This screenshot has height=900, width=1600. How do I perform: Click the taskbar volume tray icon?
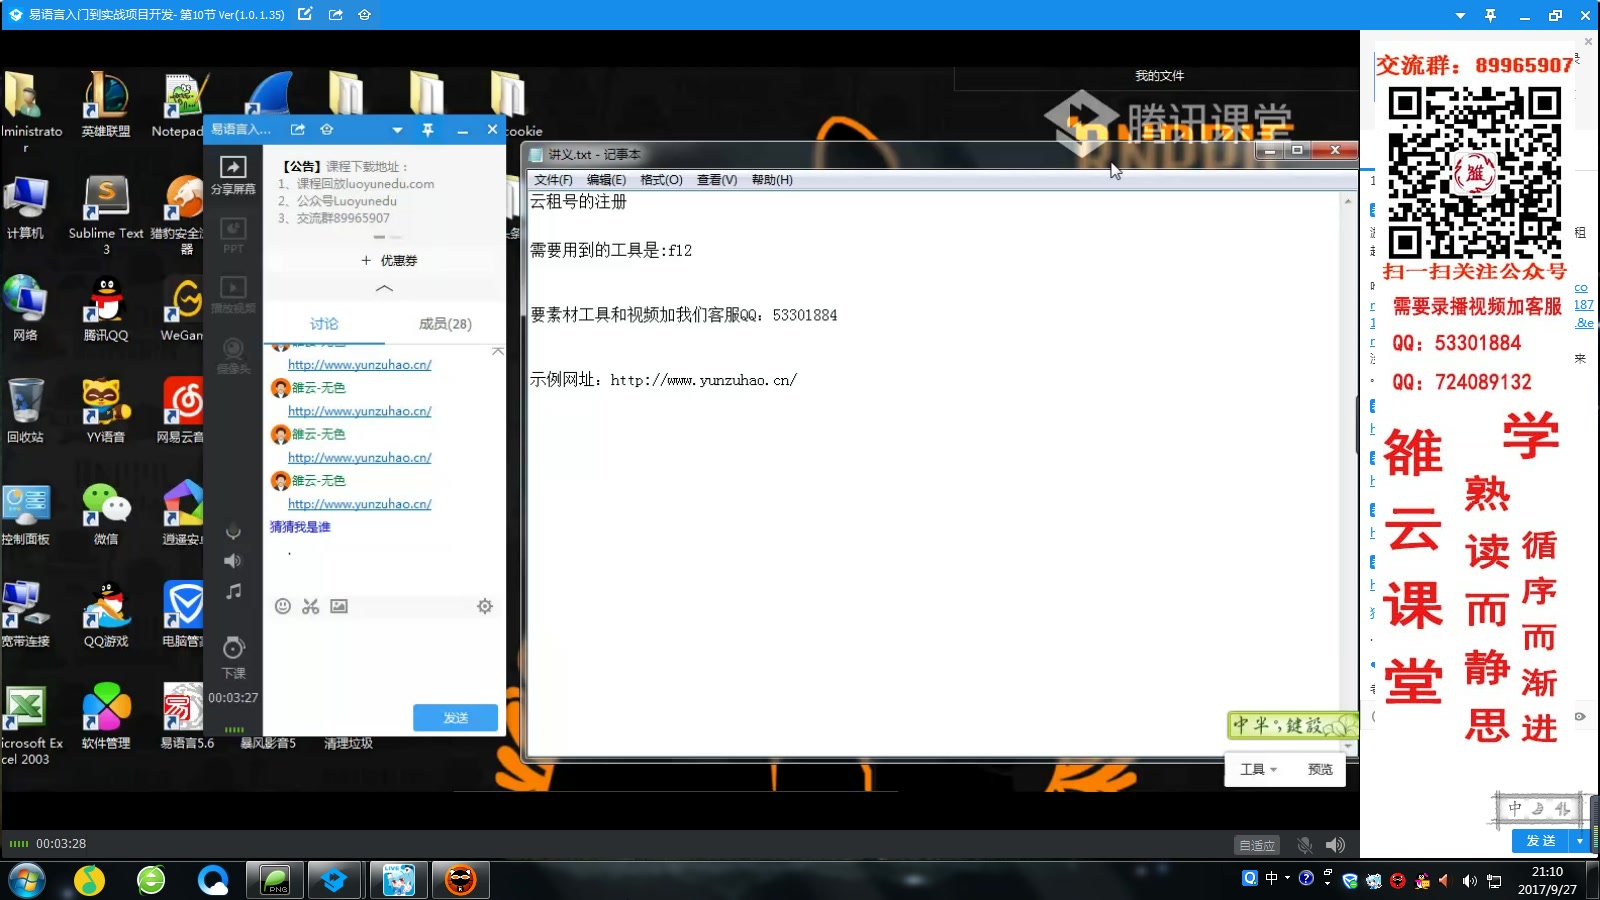pyautogui.click(x=1469, y=881)
